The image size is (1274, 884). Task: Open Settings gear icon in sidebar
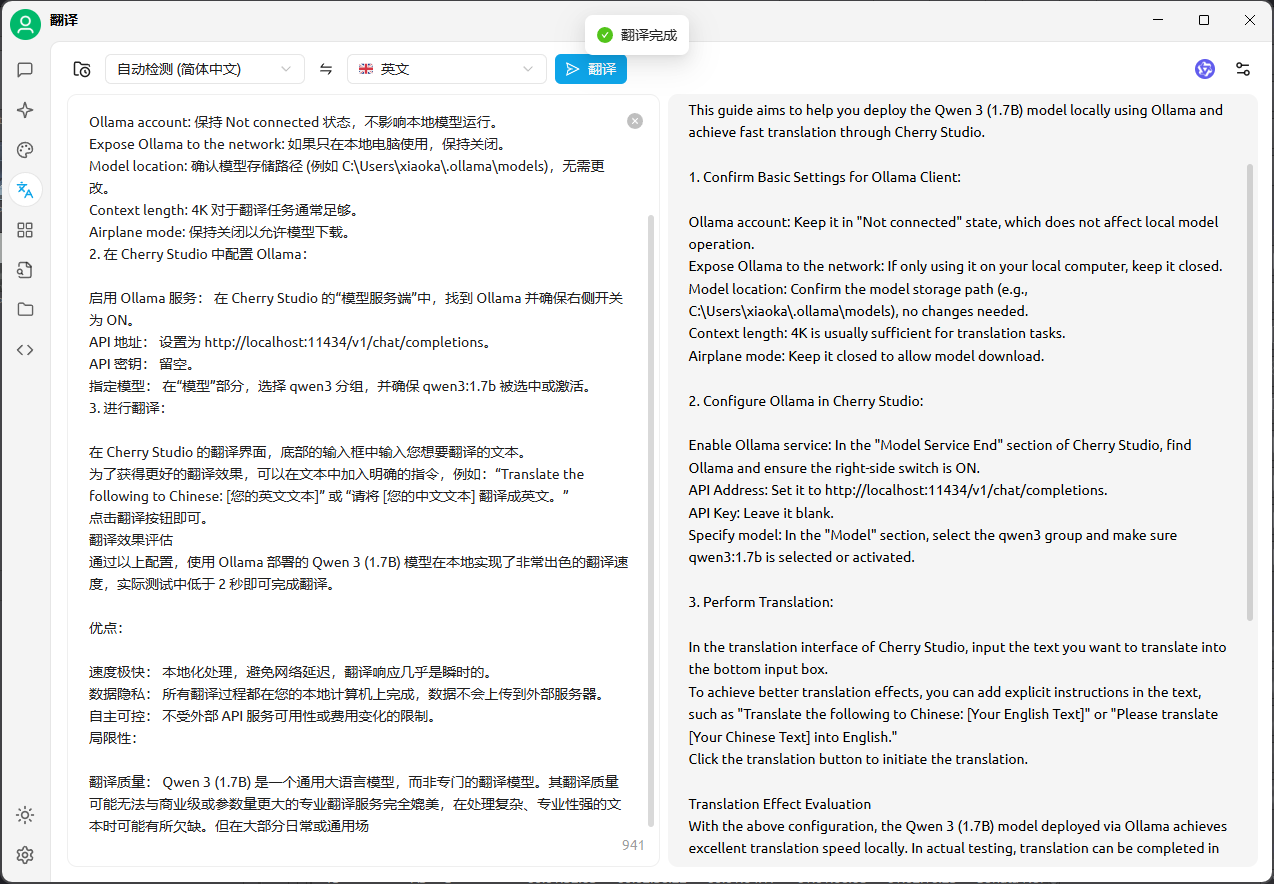click(25, 855)
